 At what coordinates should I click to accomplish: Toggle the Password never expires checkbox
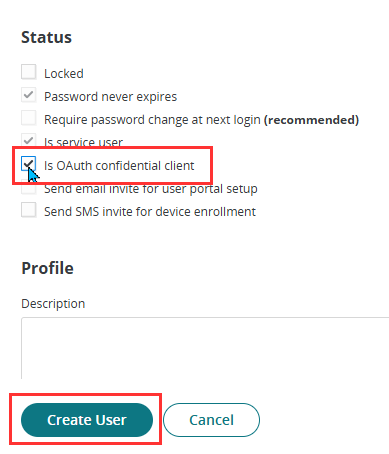(29, 95)
